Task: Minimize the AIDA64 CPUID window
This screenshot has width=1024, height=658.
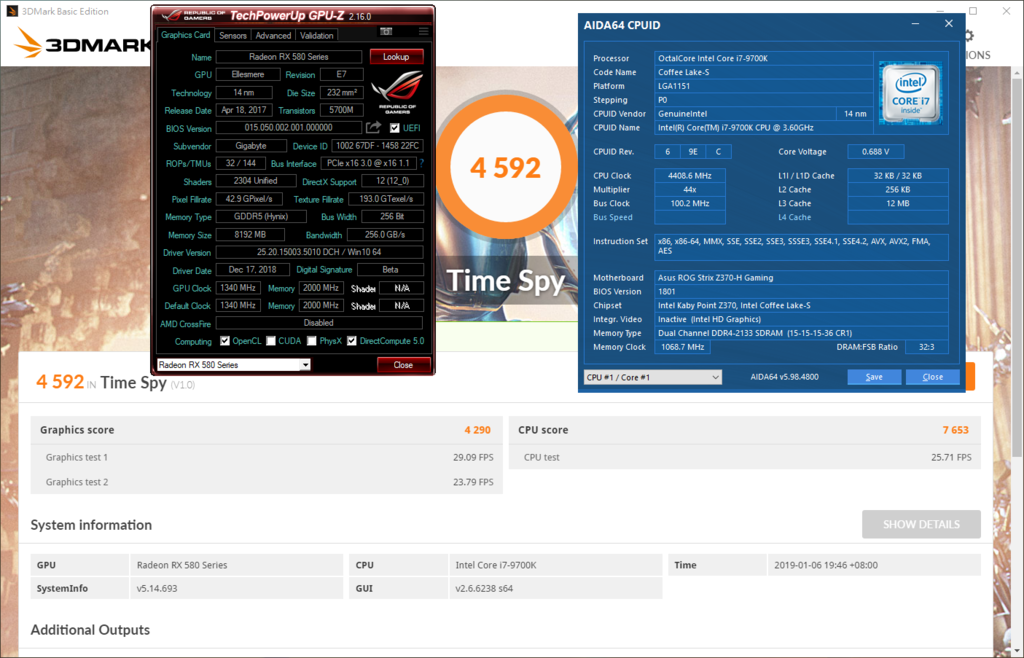Action: pos(916,24)
